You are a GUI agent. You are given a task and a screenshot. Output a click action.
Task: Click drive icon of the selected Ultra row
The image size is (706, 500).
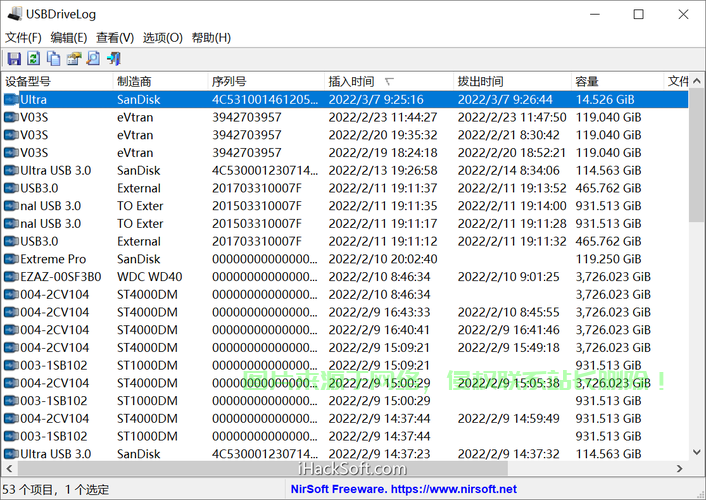click(11, 100)
